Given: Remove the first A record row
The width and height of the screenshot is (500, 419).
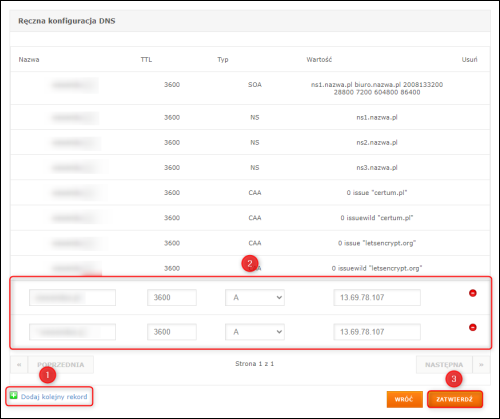Looking at the screenshot, I should tap(473, 293).
